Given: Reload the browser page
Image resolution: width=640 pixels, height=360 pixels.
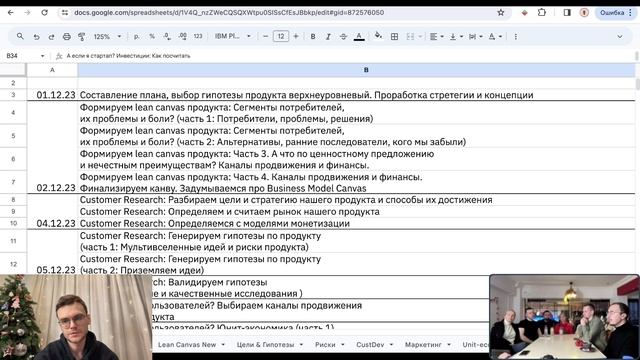Looking at the screenshot, I should (x=44, y=13).
